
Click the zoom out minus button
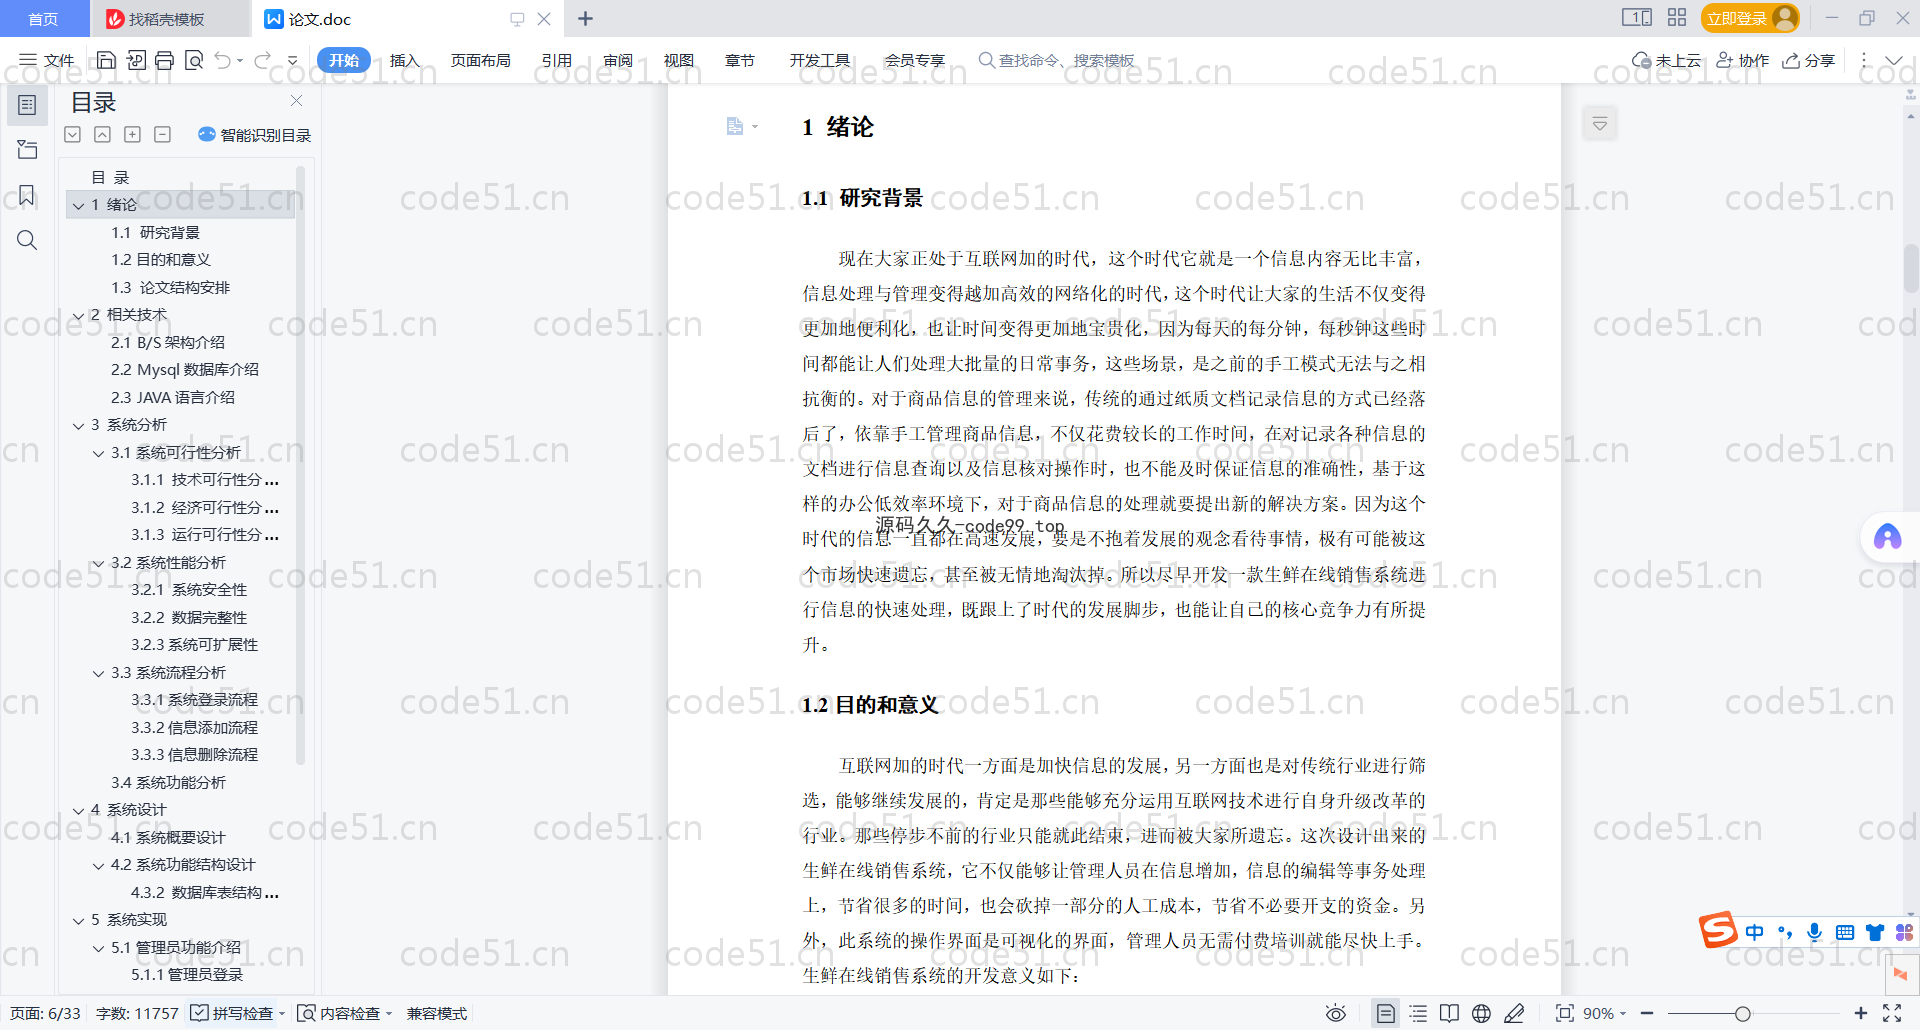coord(1647,1013)
